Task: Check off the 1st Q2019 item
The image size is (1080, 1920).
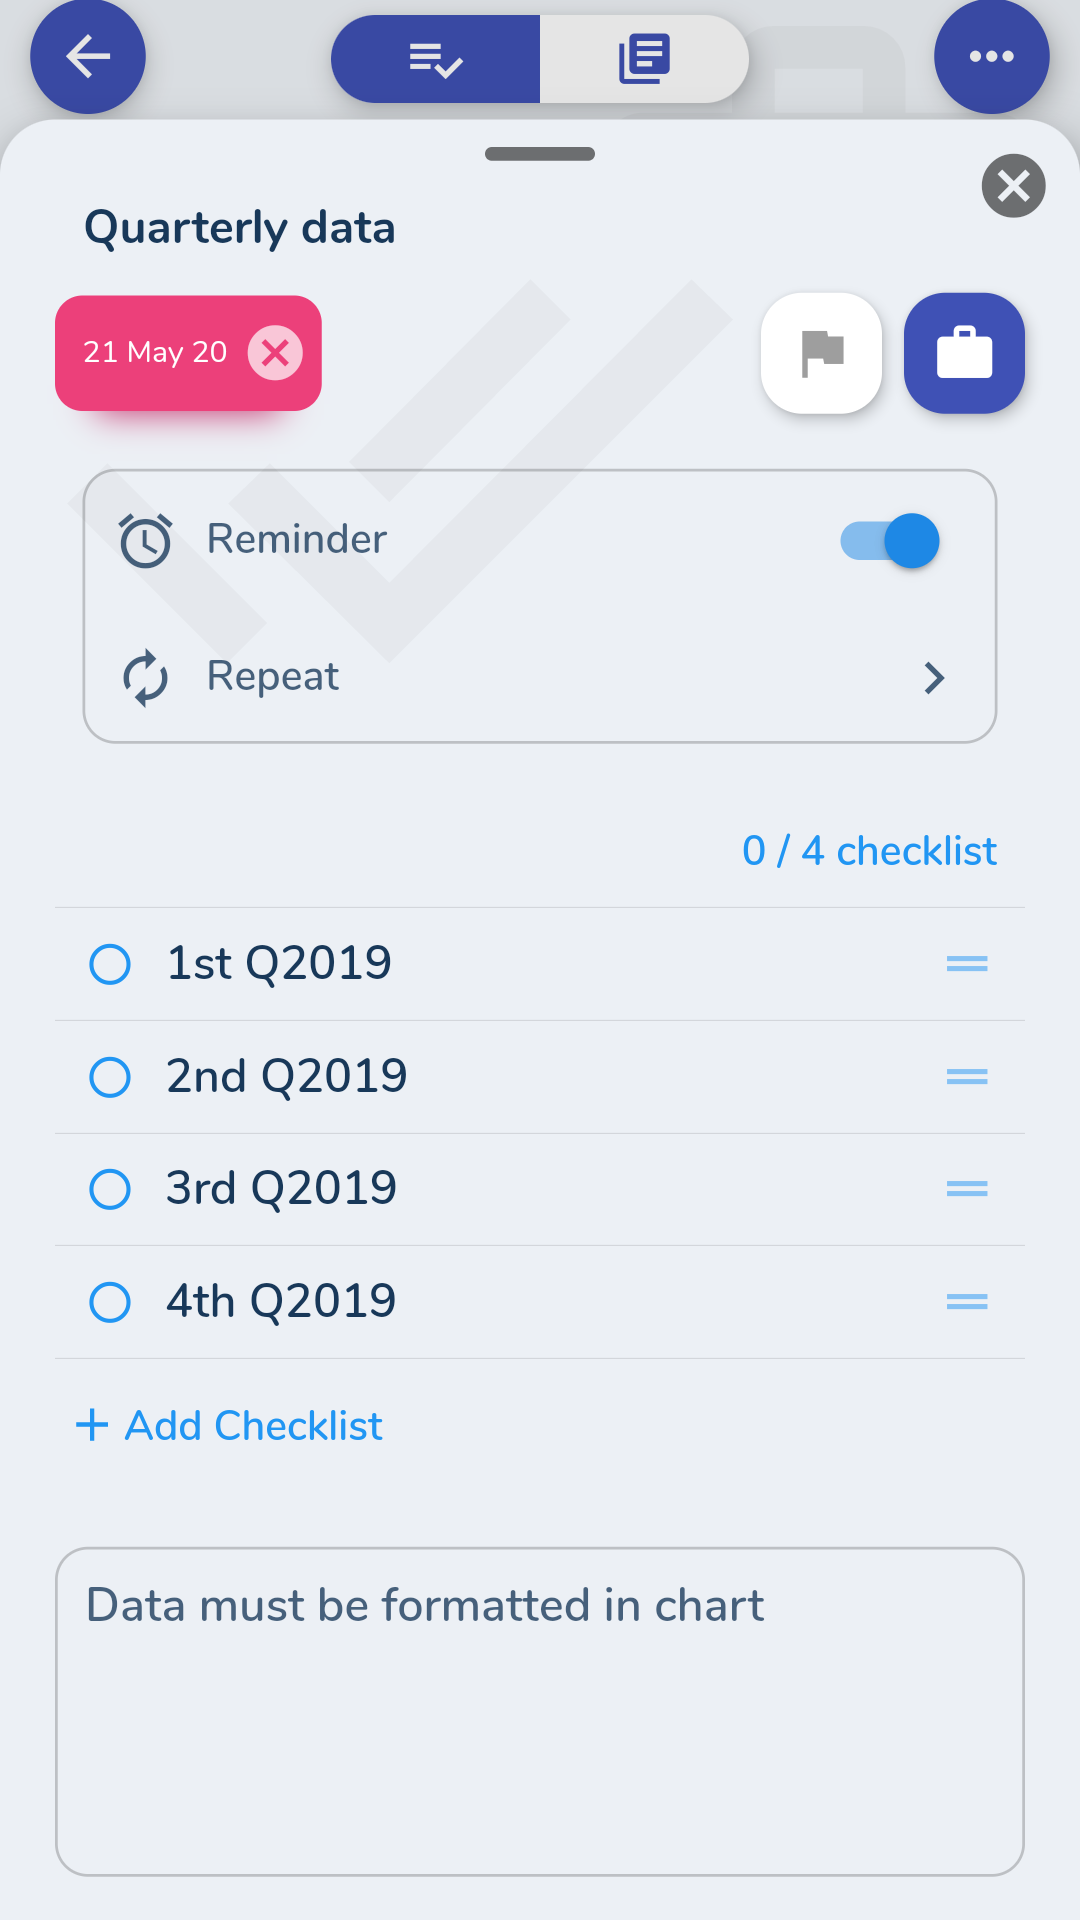Action: (x=110, y=964)
